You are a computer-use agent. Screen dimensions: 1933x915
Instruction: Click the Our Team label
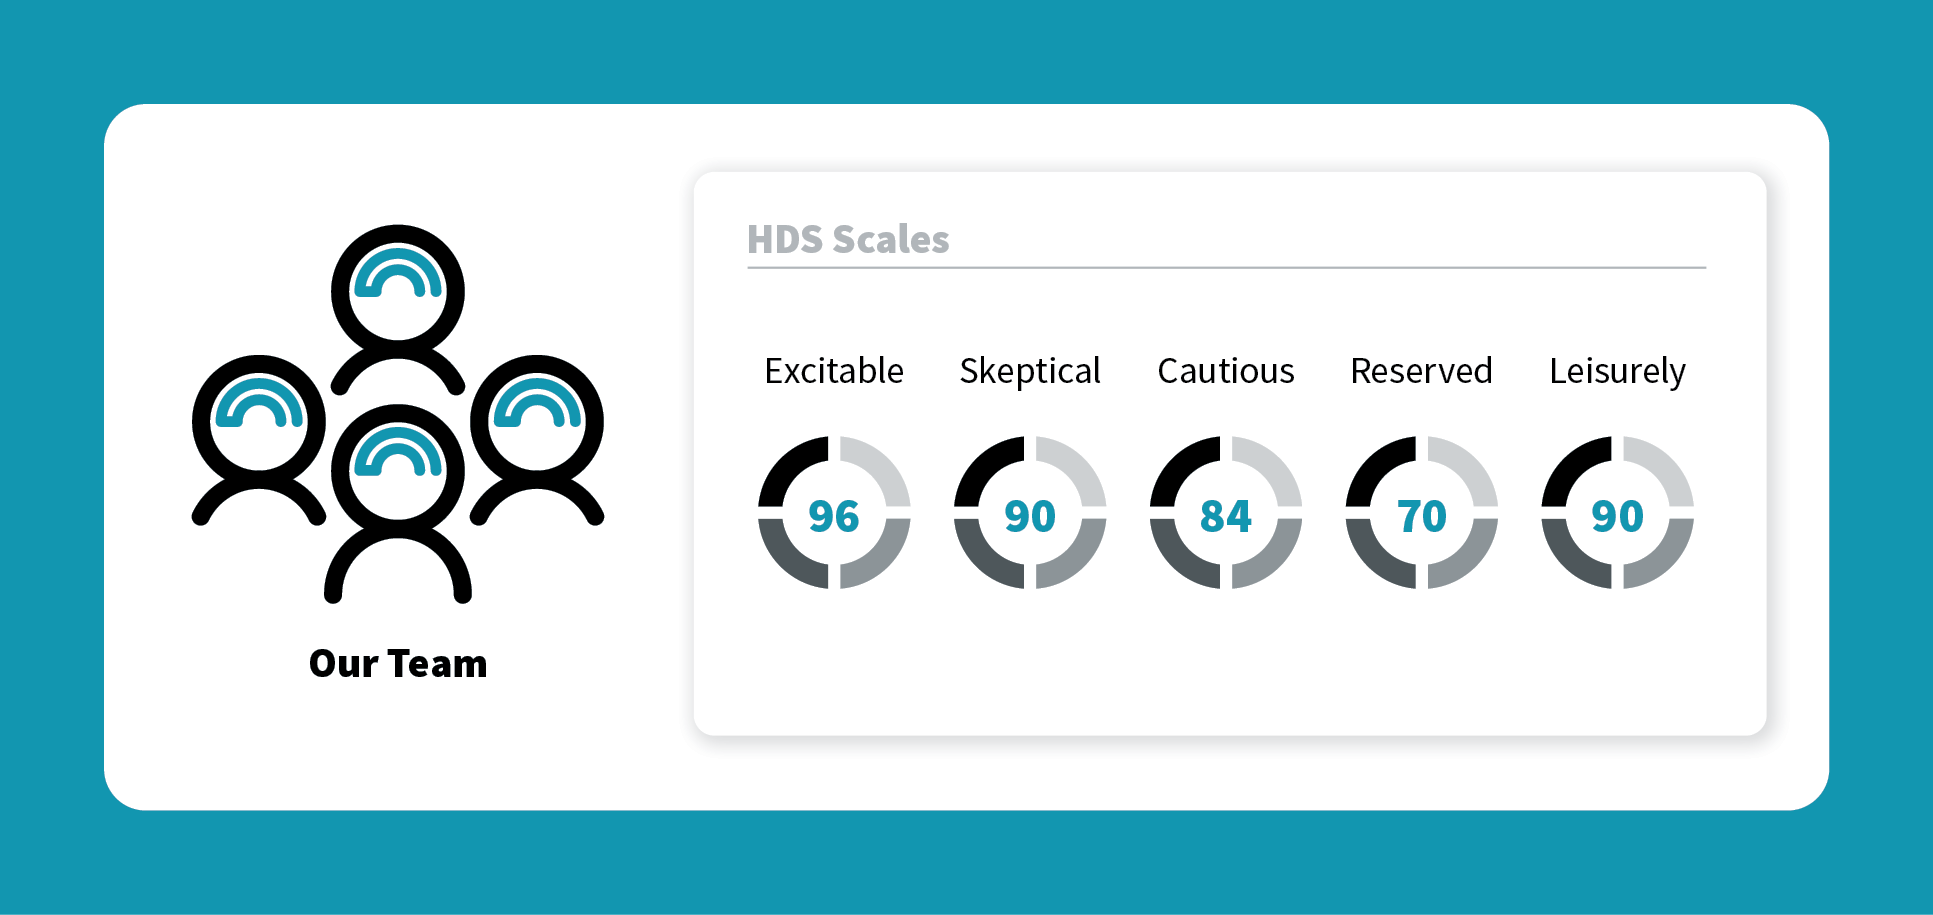(x=398, y=664)
